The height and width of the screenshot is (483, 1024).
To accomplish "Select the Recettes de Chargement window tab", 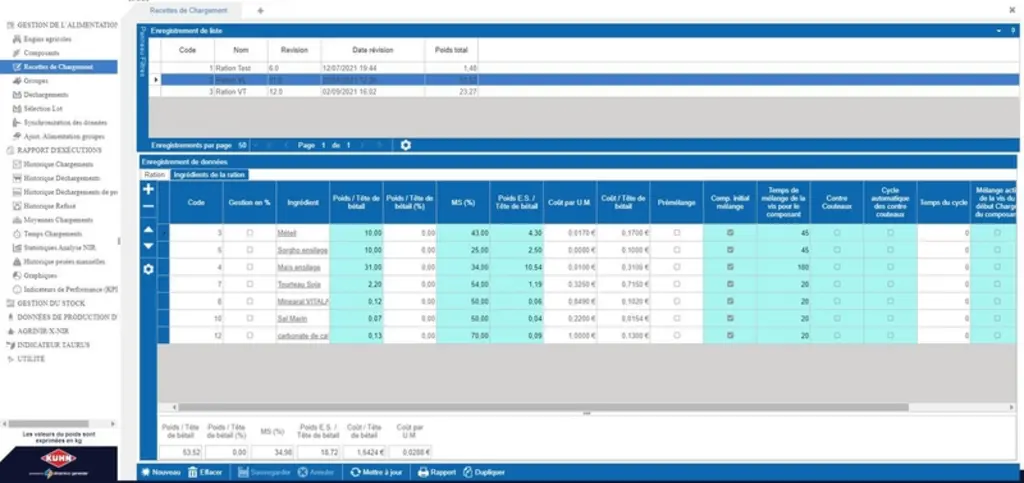I will click(x=189, y=10).
